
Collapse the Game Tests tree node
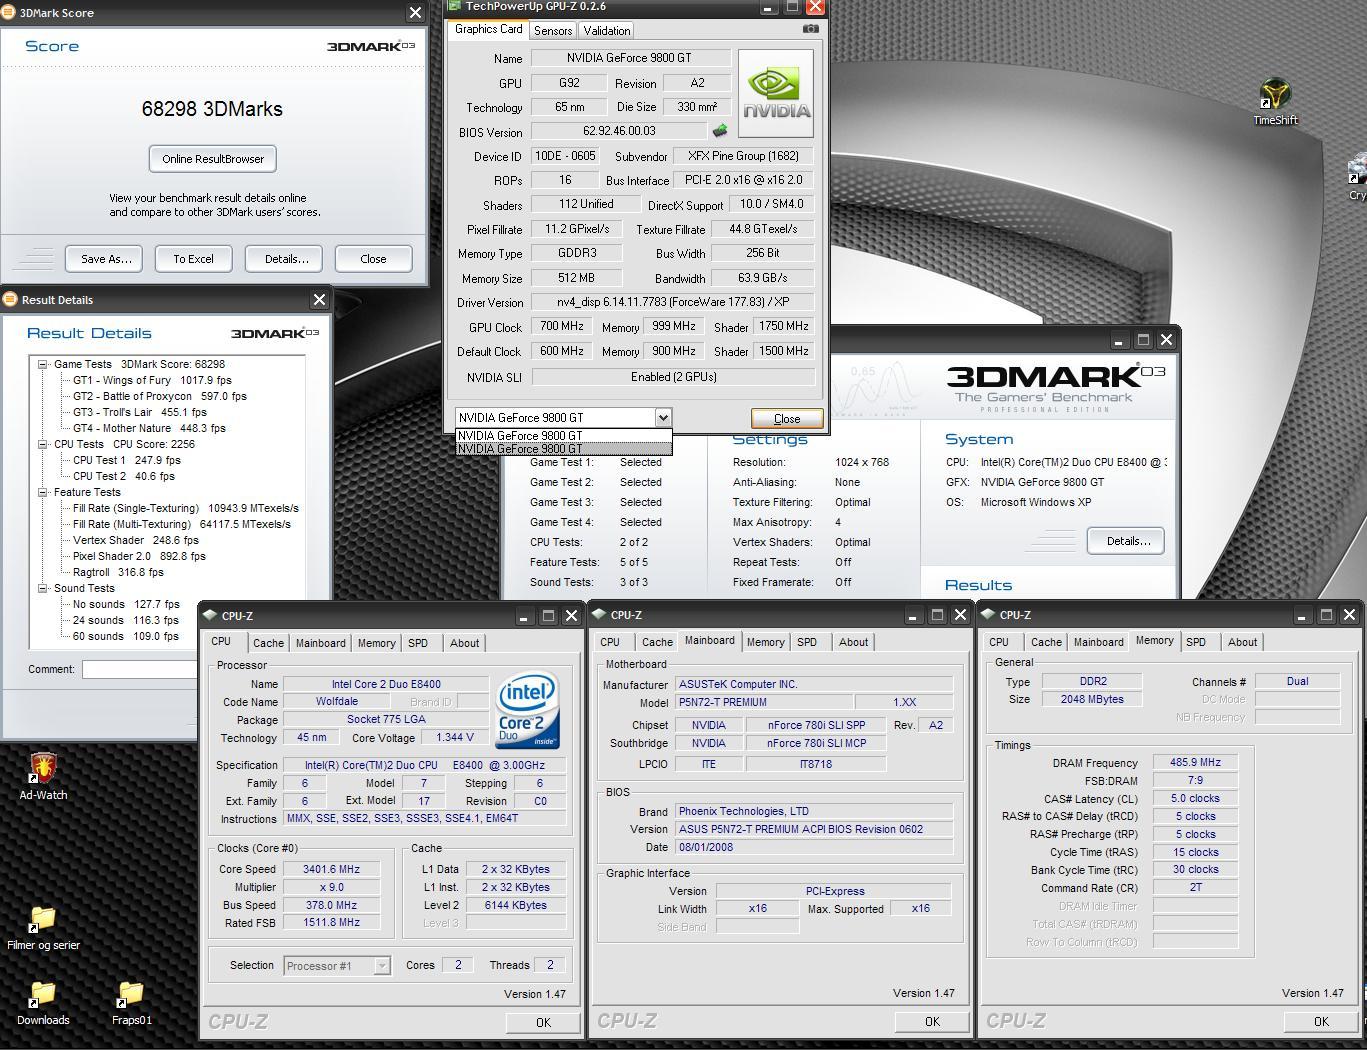coord(43,364)
